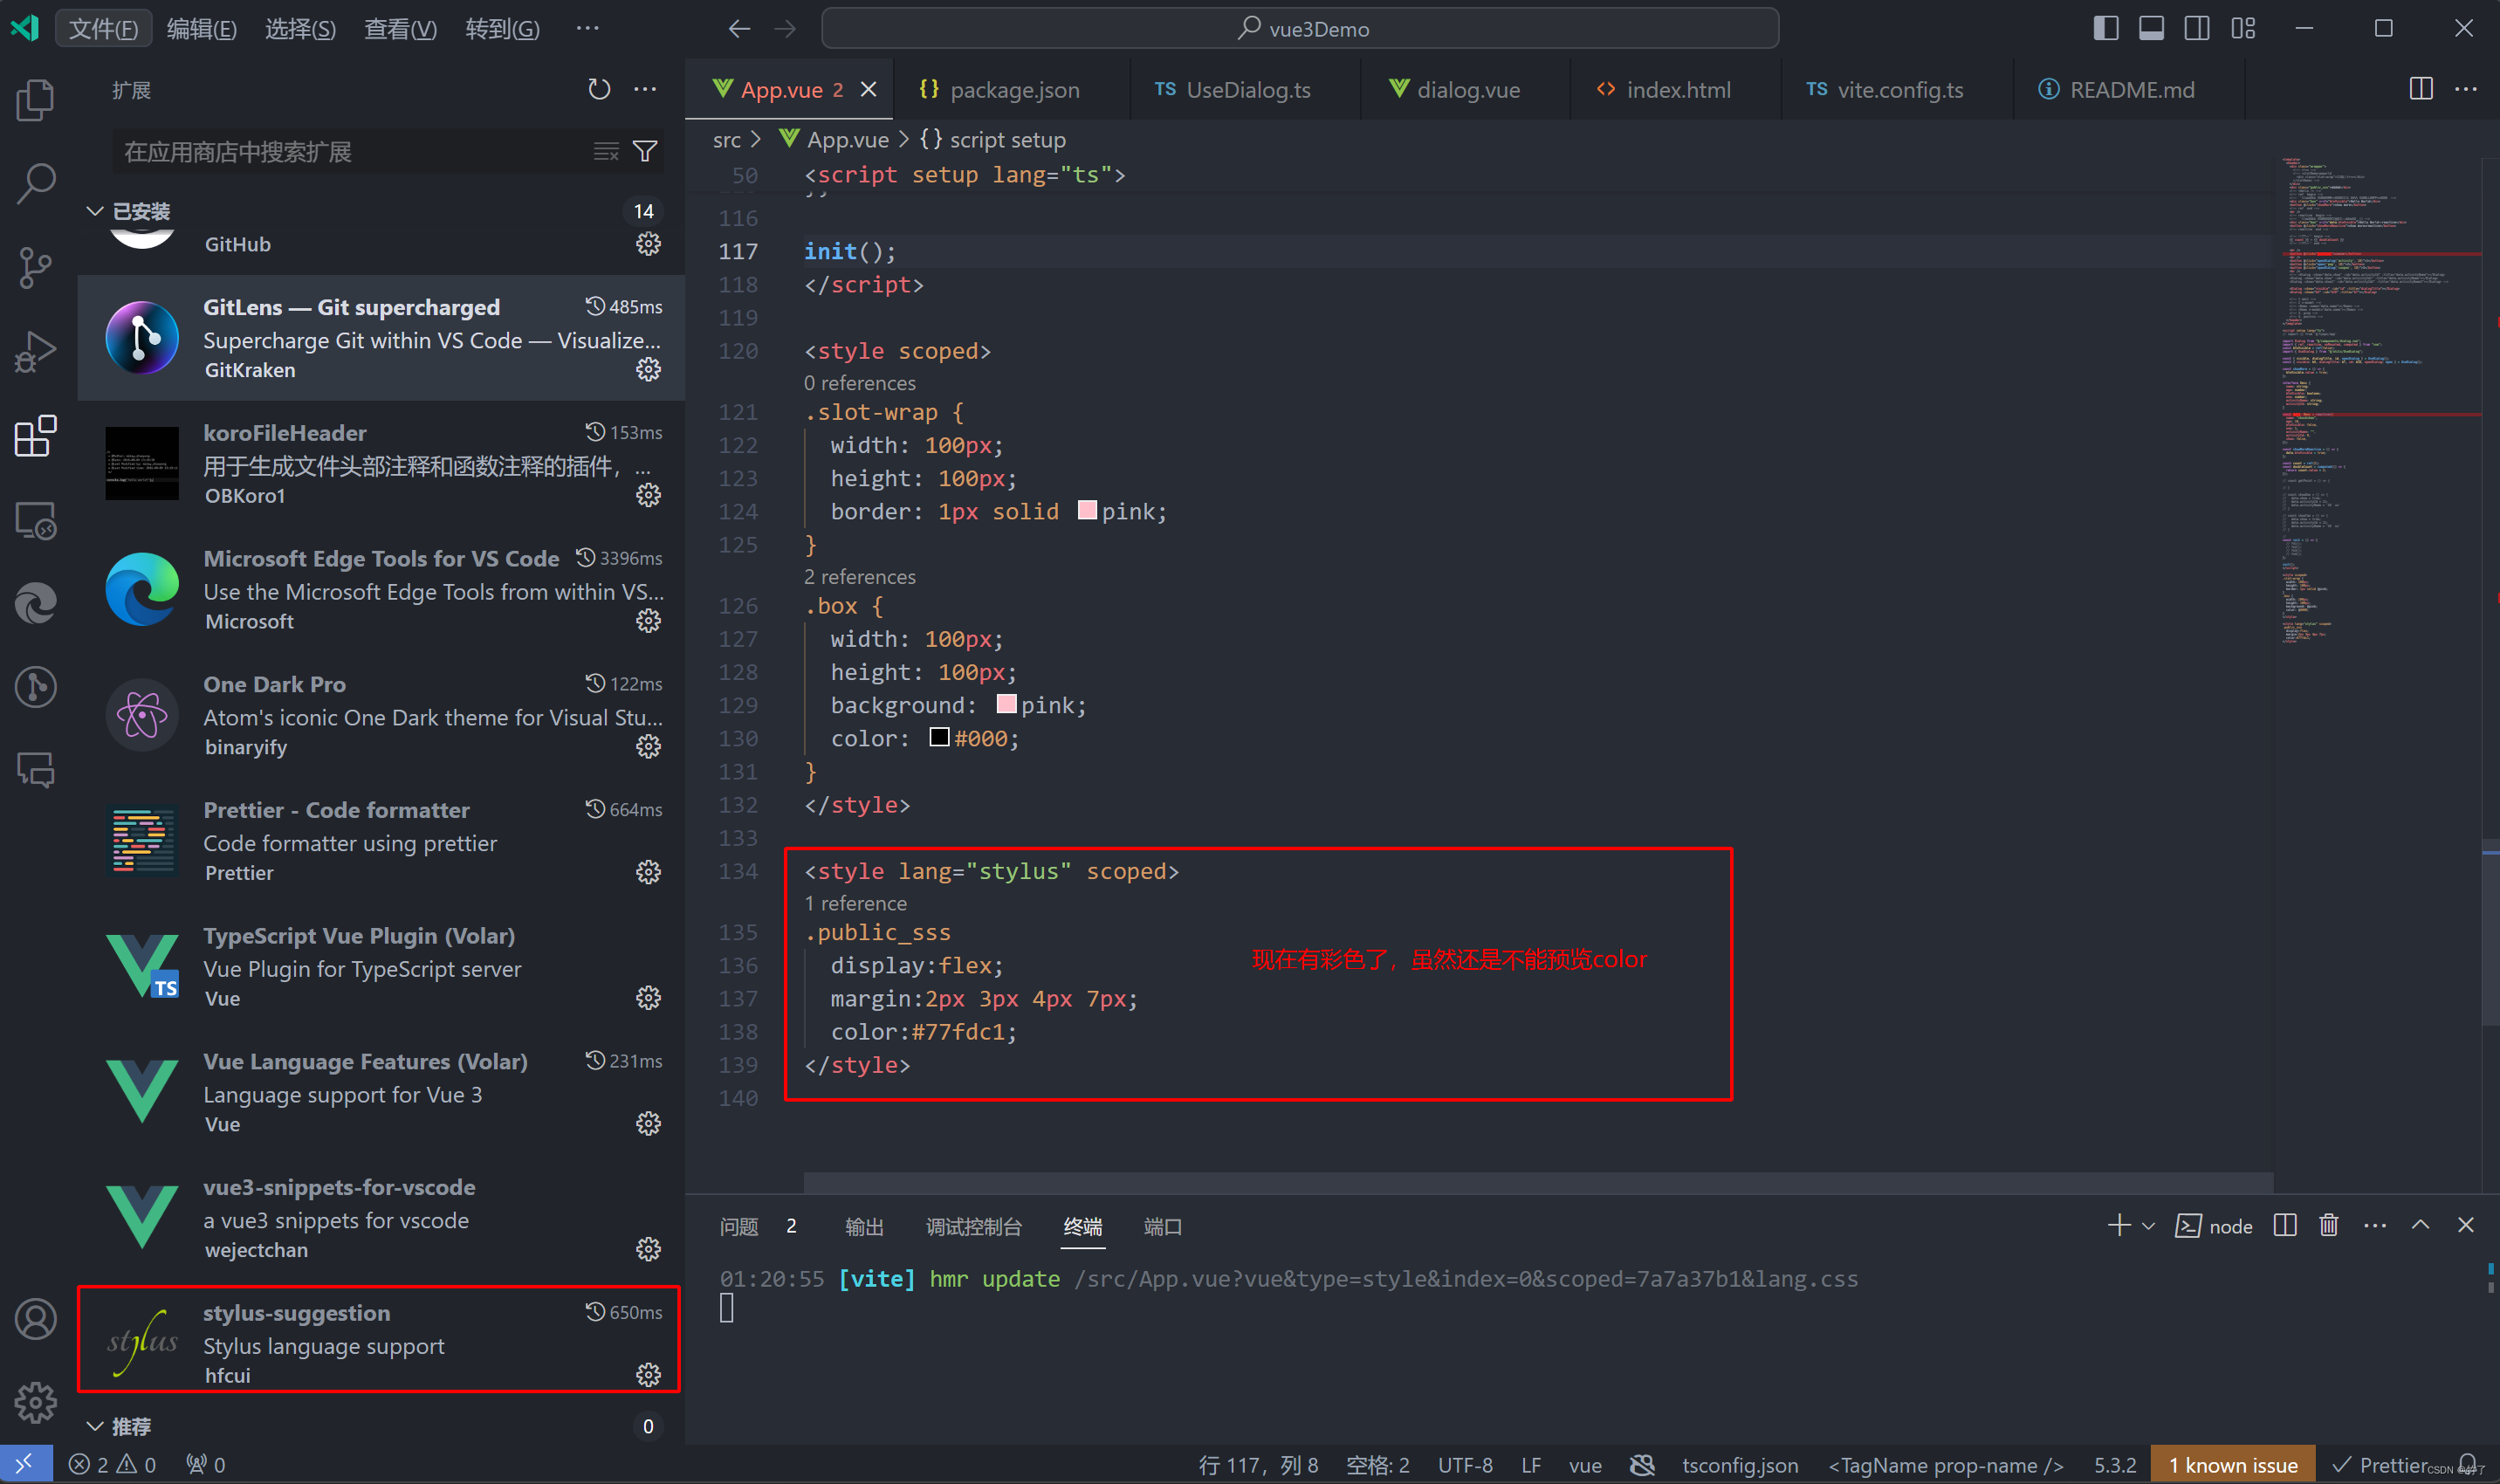Open the 文件 menu

pos(103,28)
